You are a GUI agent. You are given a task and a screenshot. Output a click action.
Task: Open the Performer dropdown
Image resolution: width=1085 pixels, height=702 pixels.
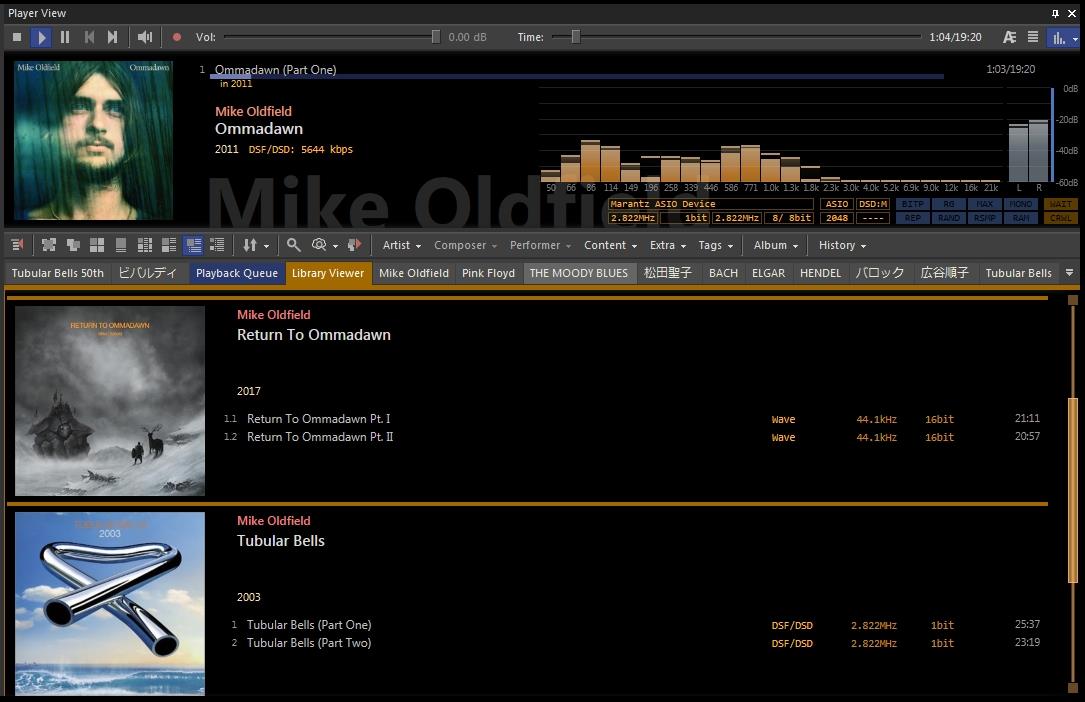[x=540, y=246]
